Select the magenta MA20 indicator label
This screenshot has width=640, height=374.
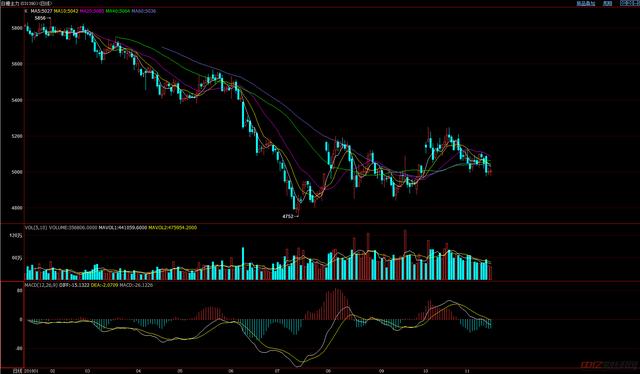(92, 11)
